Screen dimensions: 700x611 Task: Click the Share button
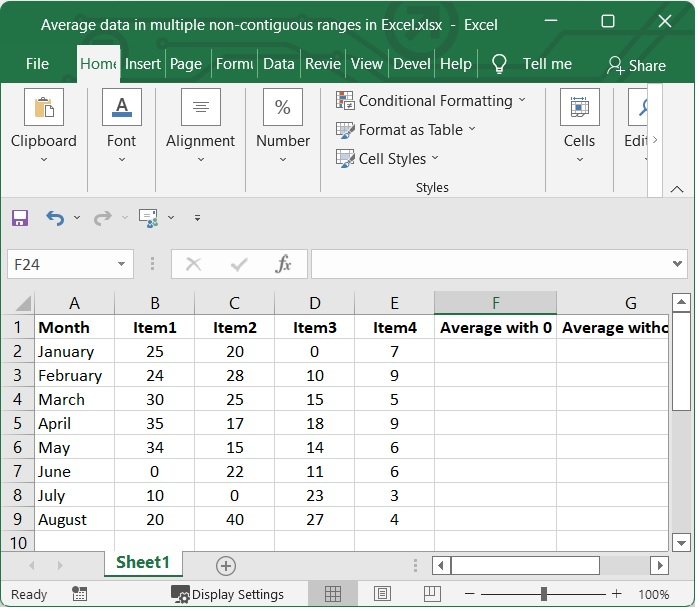tap(636, 65)
